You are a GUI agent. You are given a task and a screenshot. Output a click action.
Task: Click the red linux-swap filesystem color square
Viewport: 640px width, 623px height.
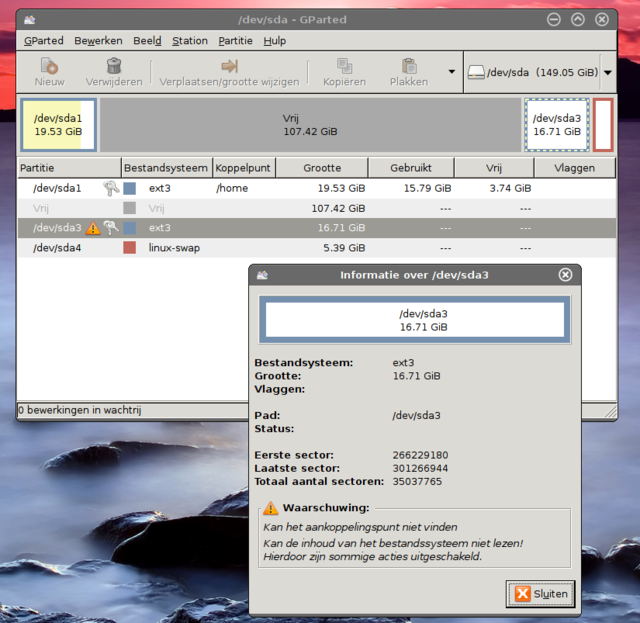(130, 248)
